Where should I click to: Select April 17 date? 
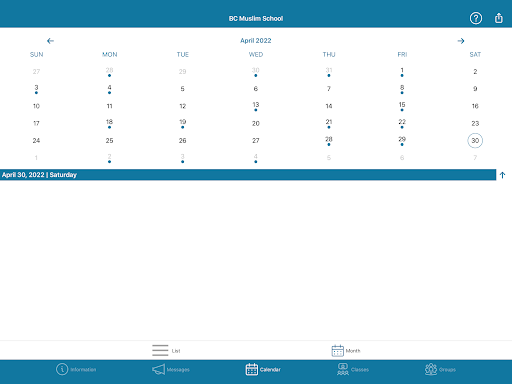tap(36, 123)
